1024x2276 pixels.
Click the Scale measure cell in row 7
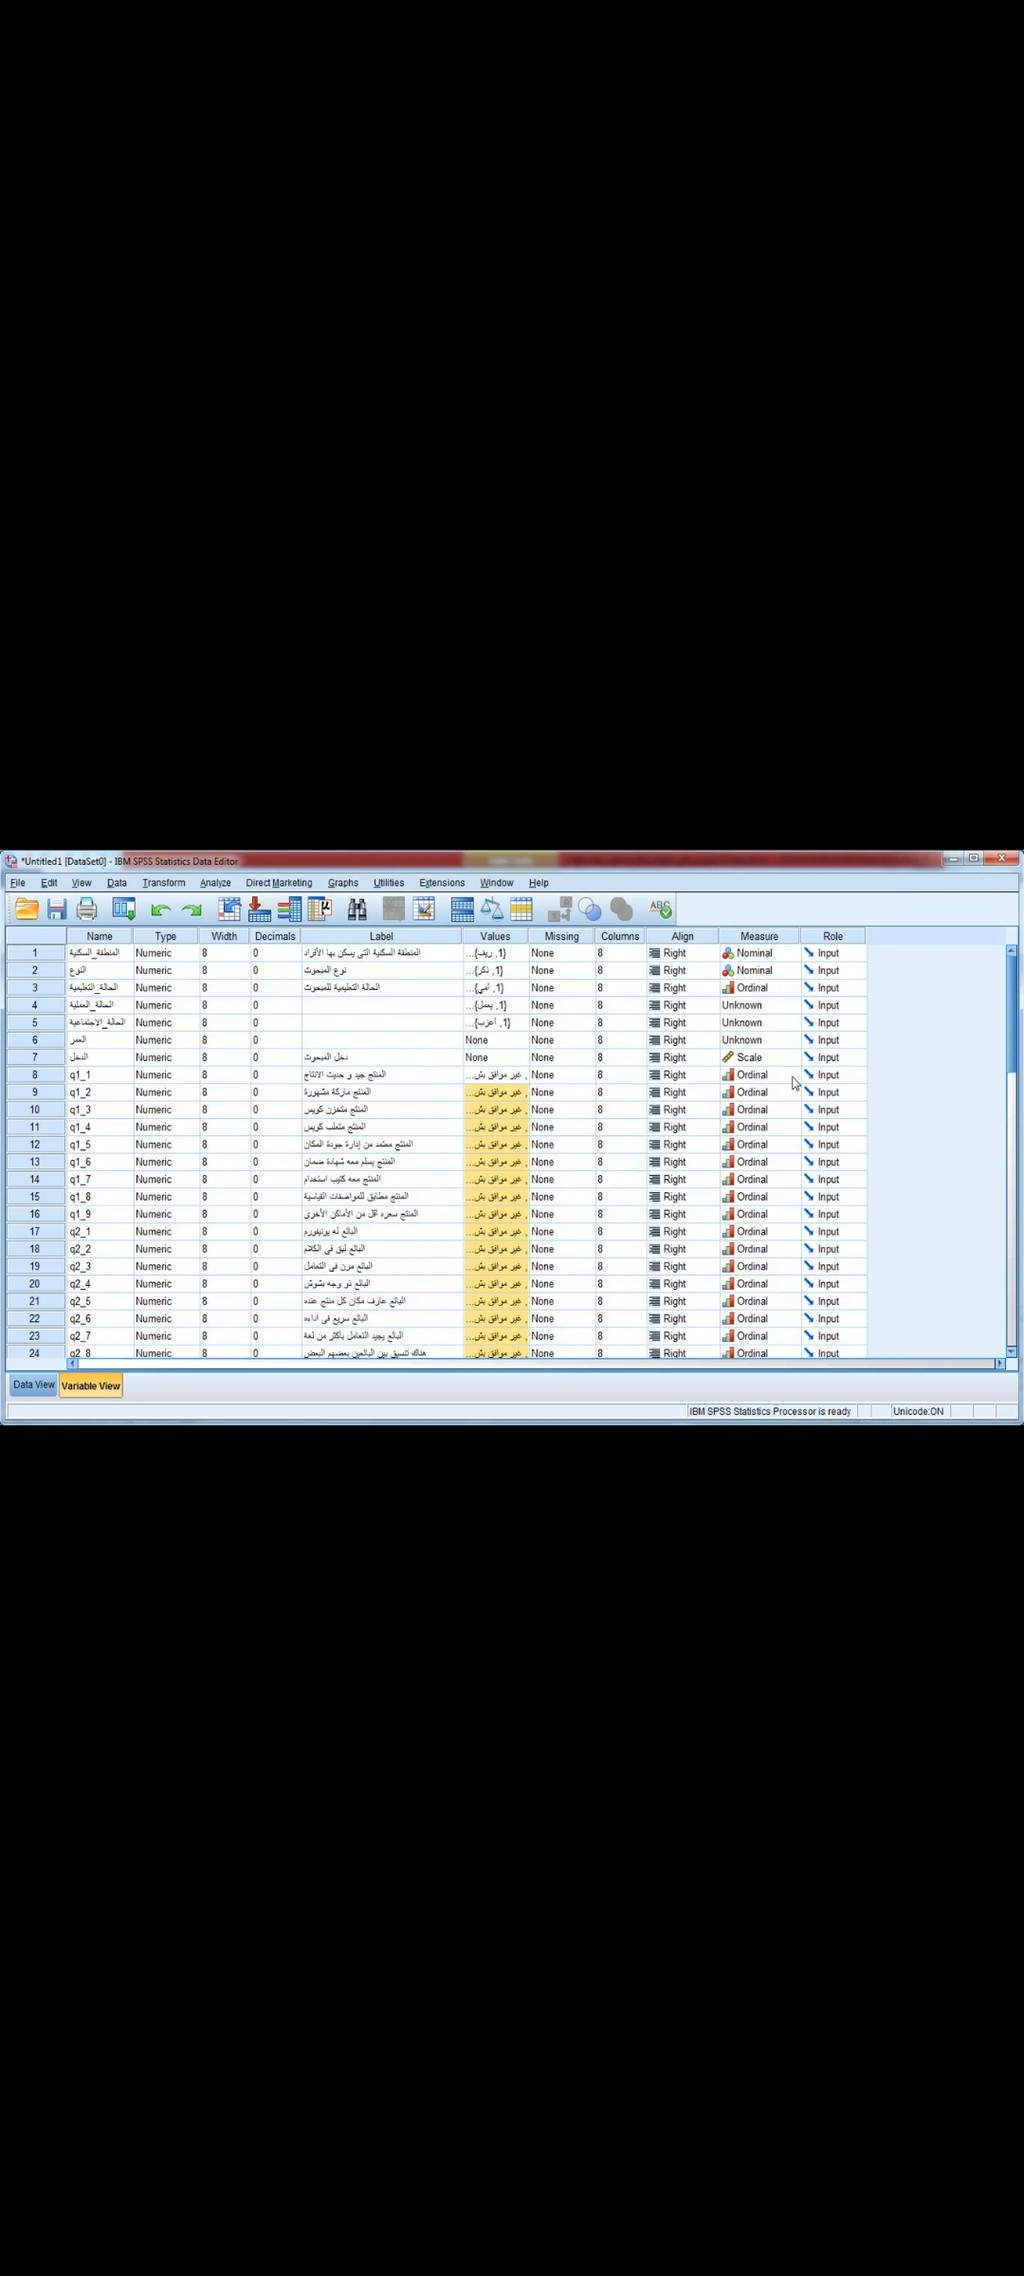[x=759, y=1057]
